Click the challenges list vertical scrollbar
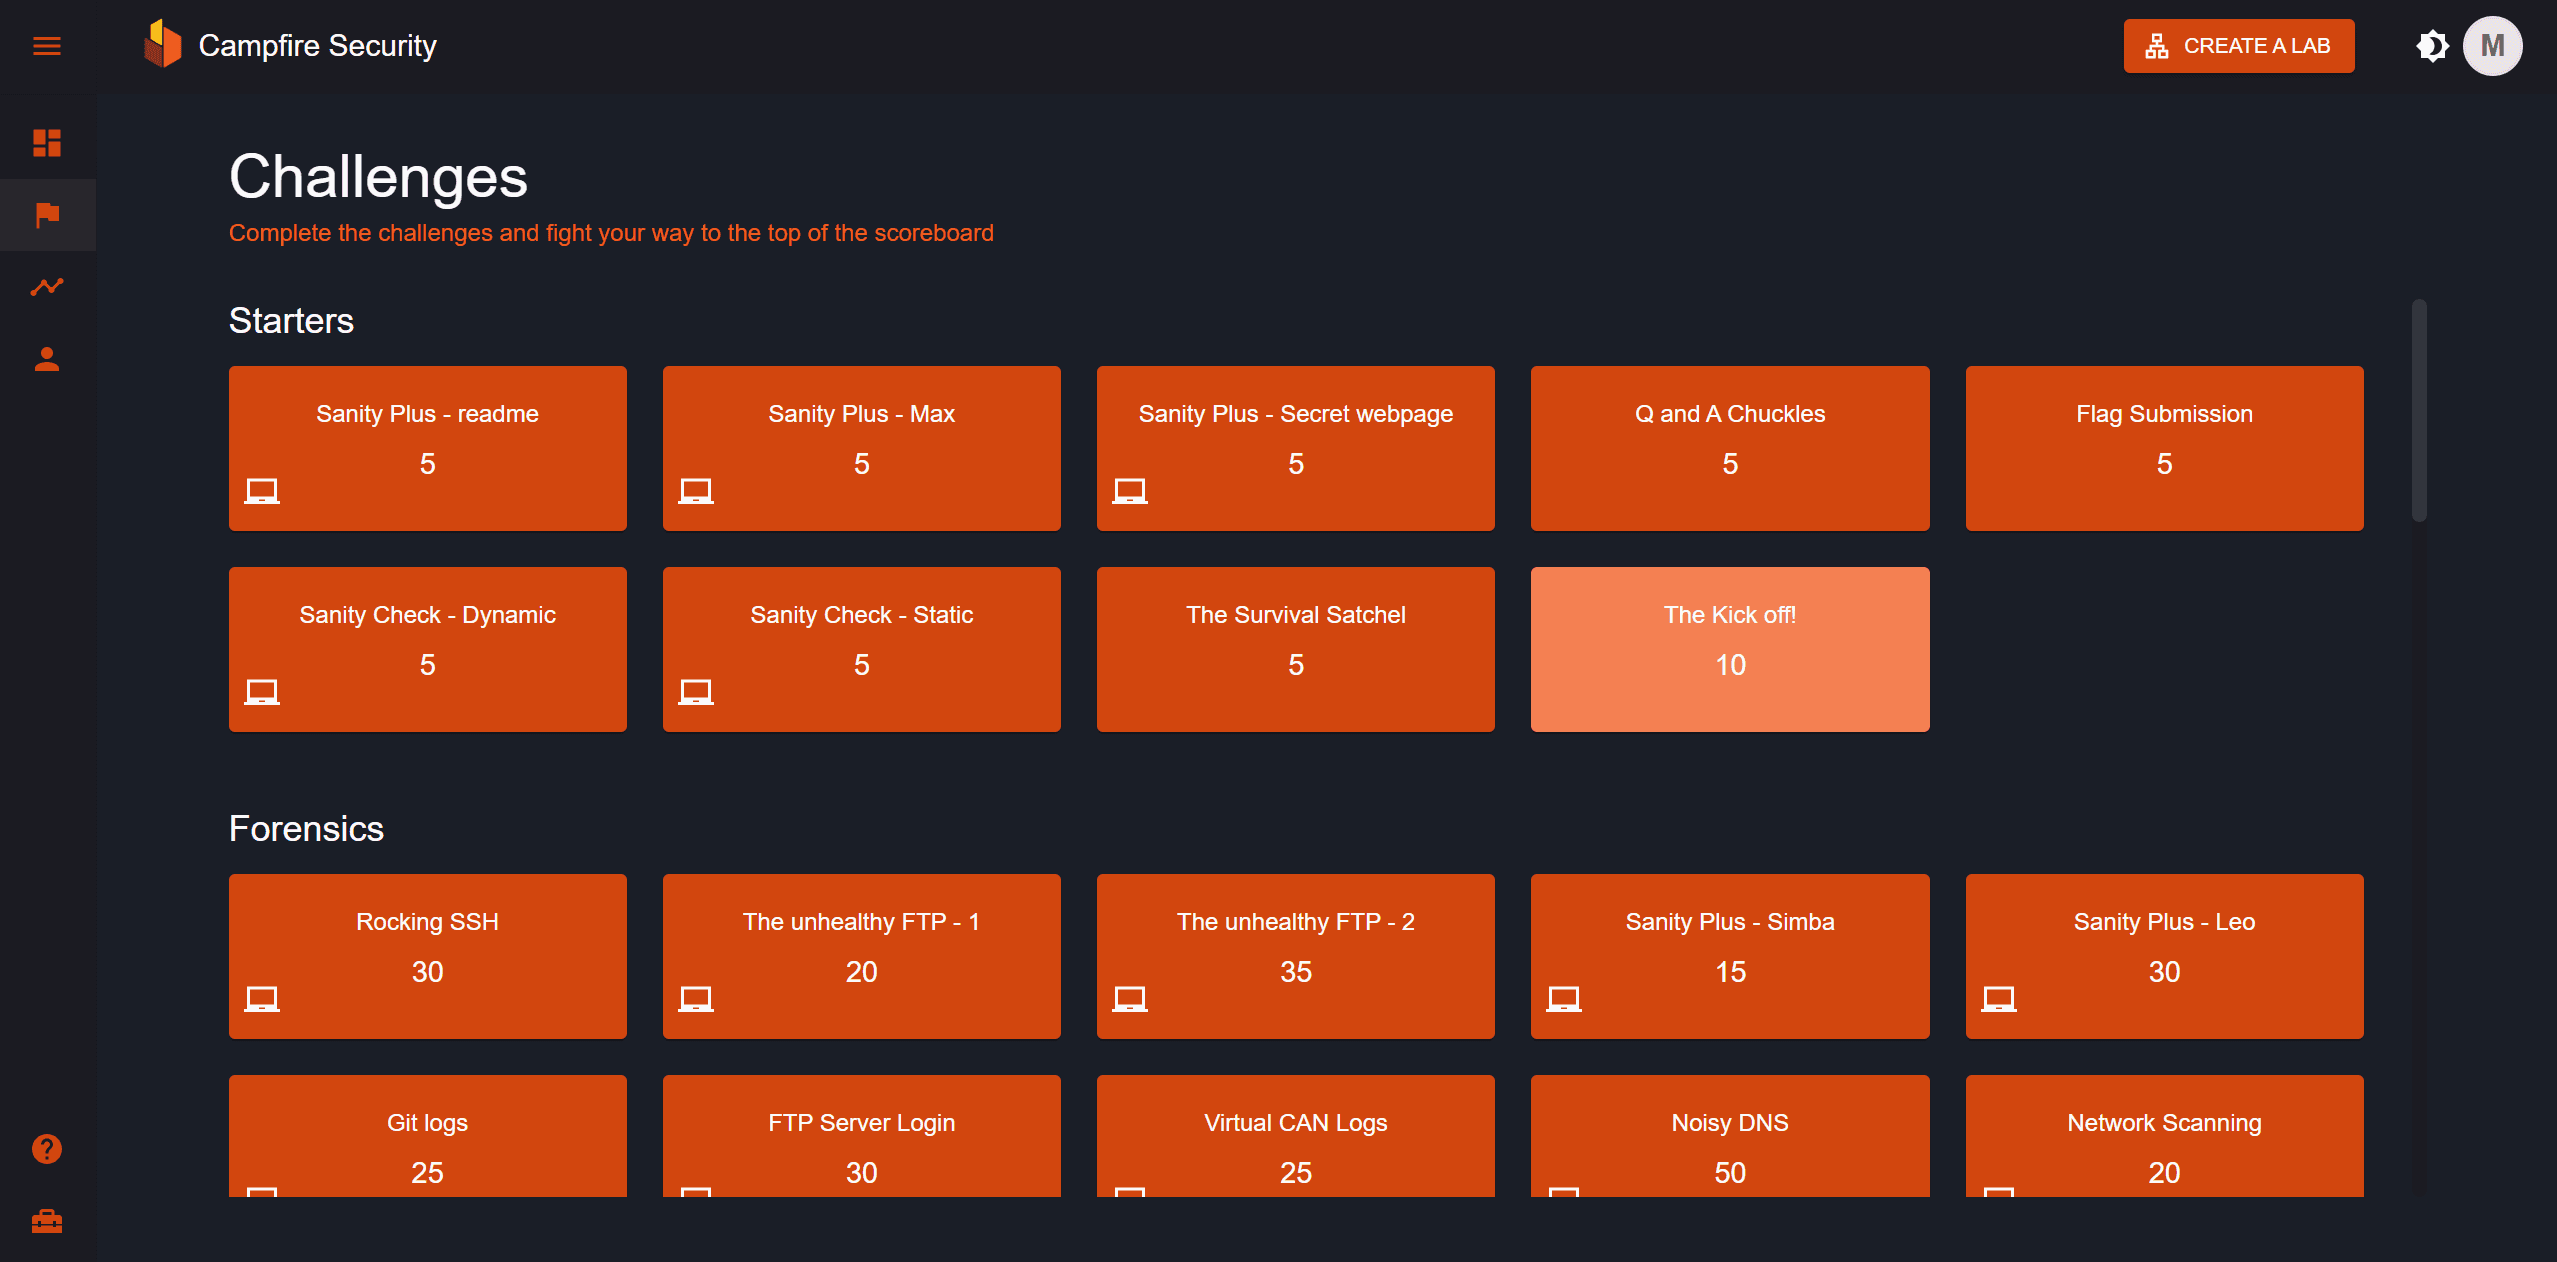2557x1262 pixels. pyautogui.click(x=2418, y=410)
